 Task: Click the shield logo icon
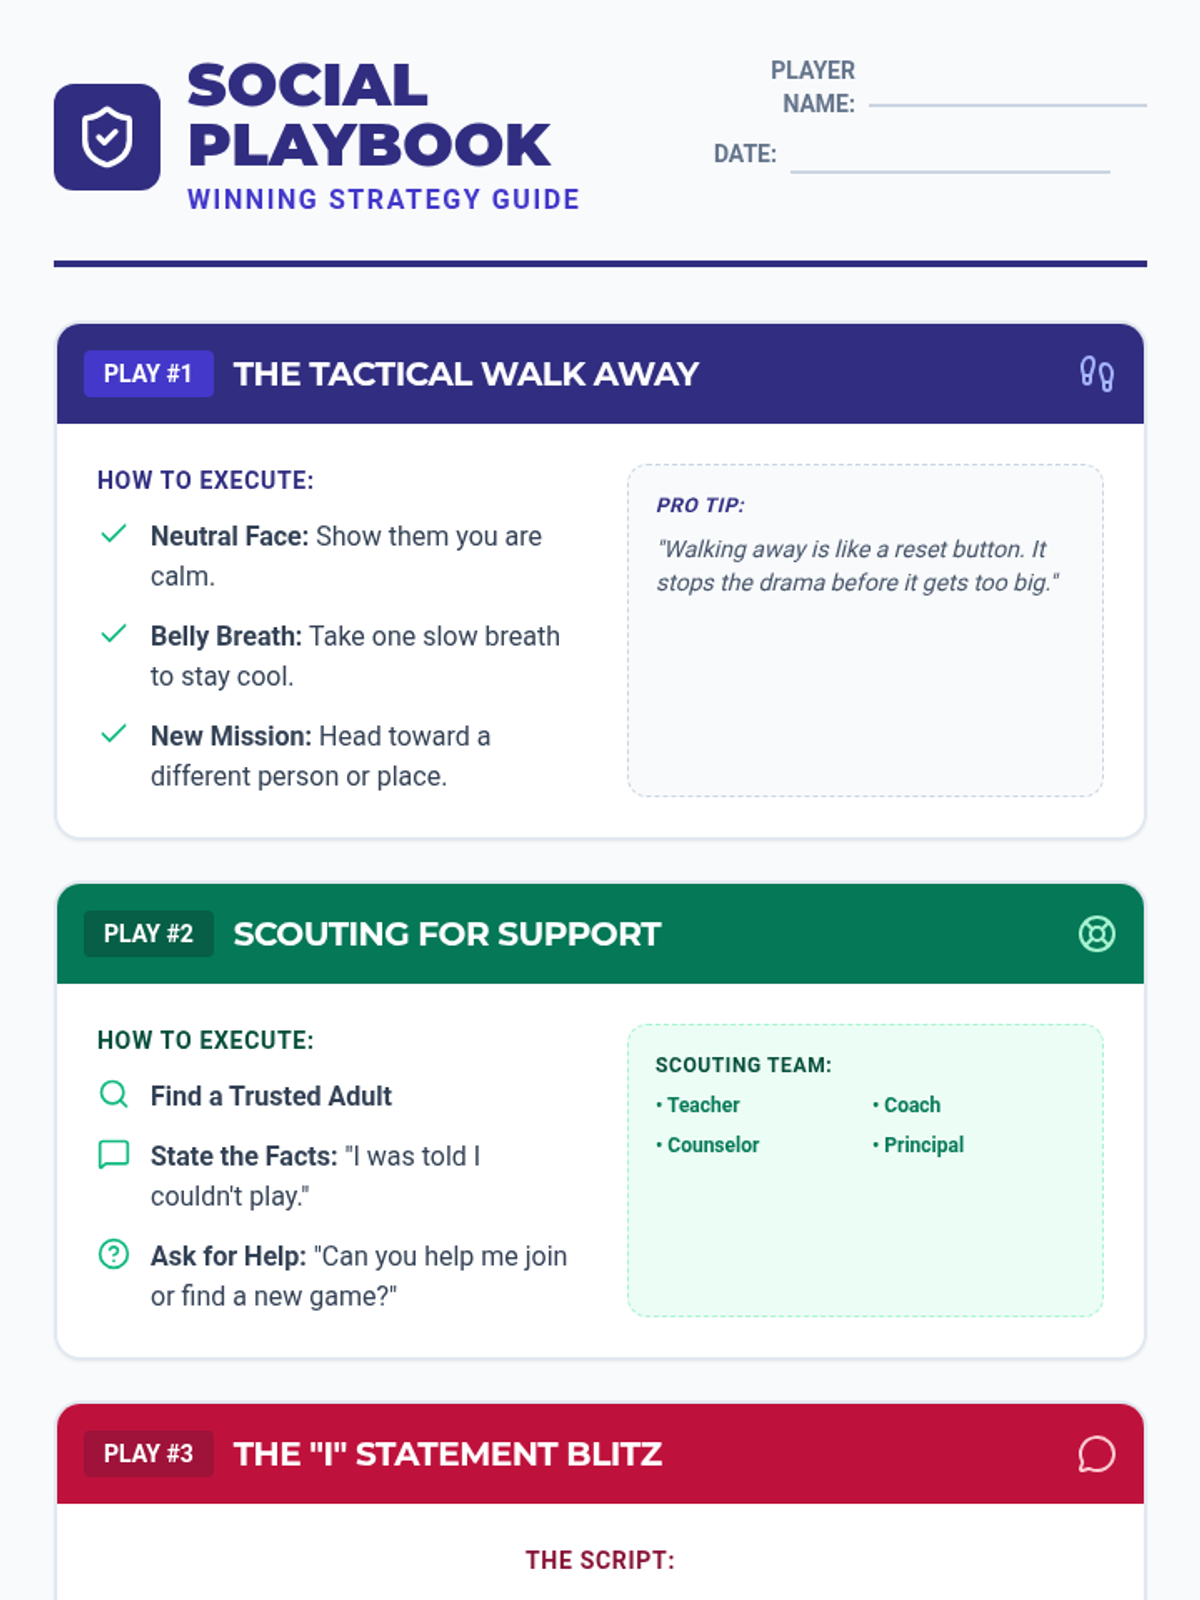[x=107, y=137]
